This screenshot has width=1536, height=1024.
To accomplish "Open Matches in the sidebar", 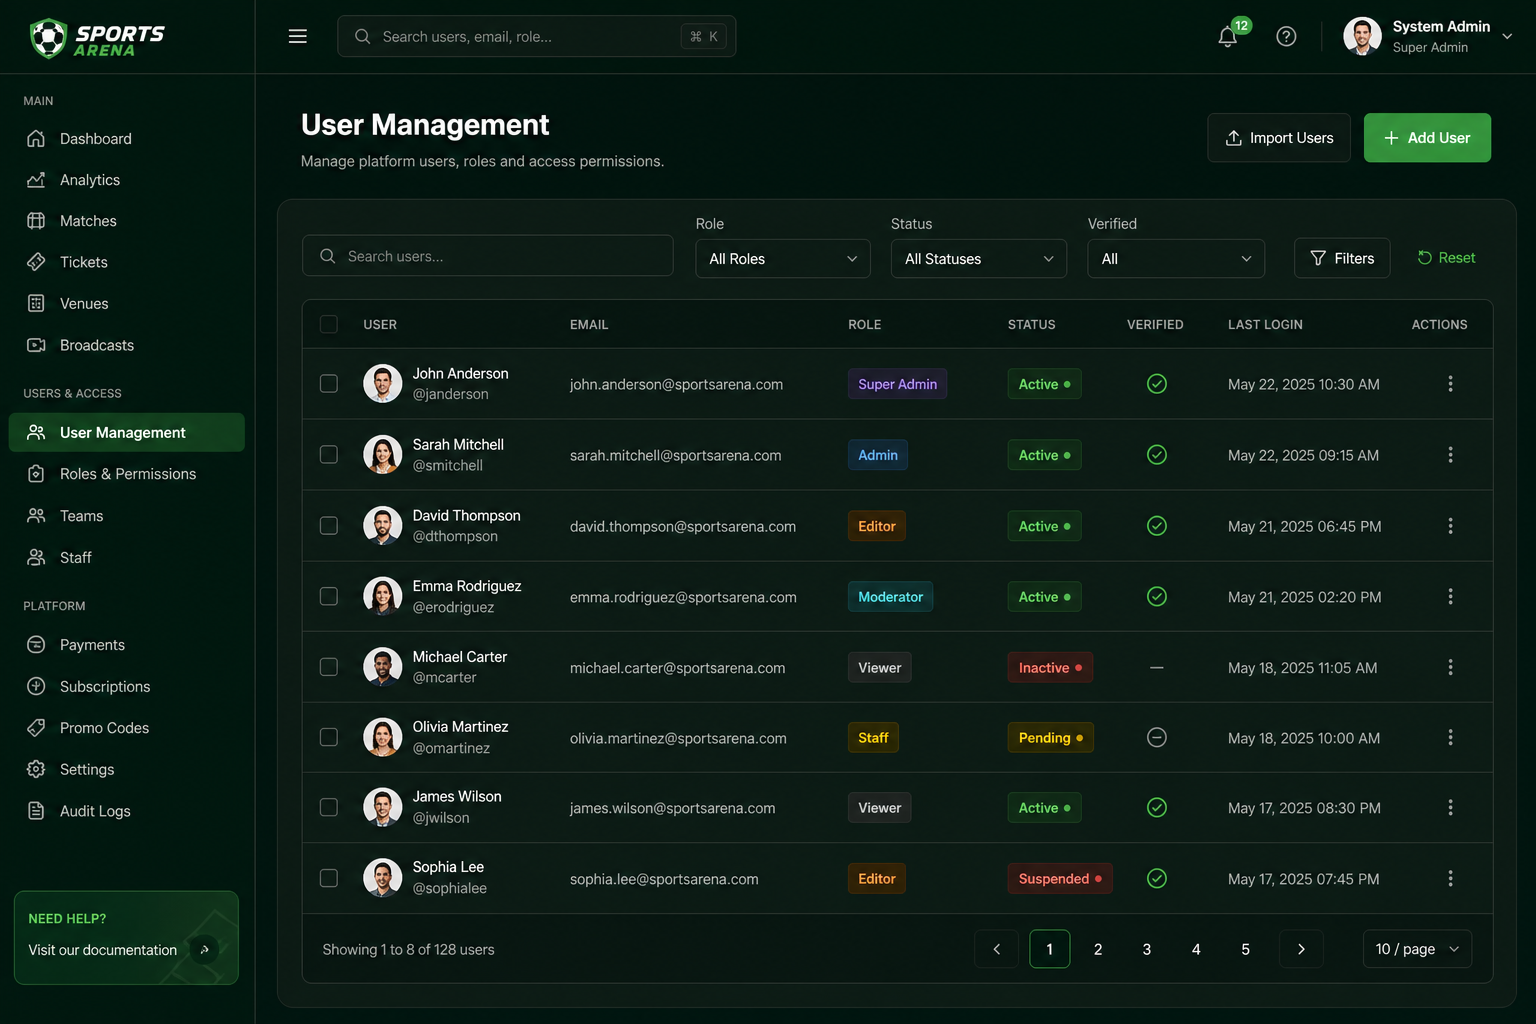I will [x=127, y=221].
